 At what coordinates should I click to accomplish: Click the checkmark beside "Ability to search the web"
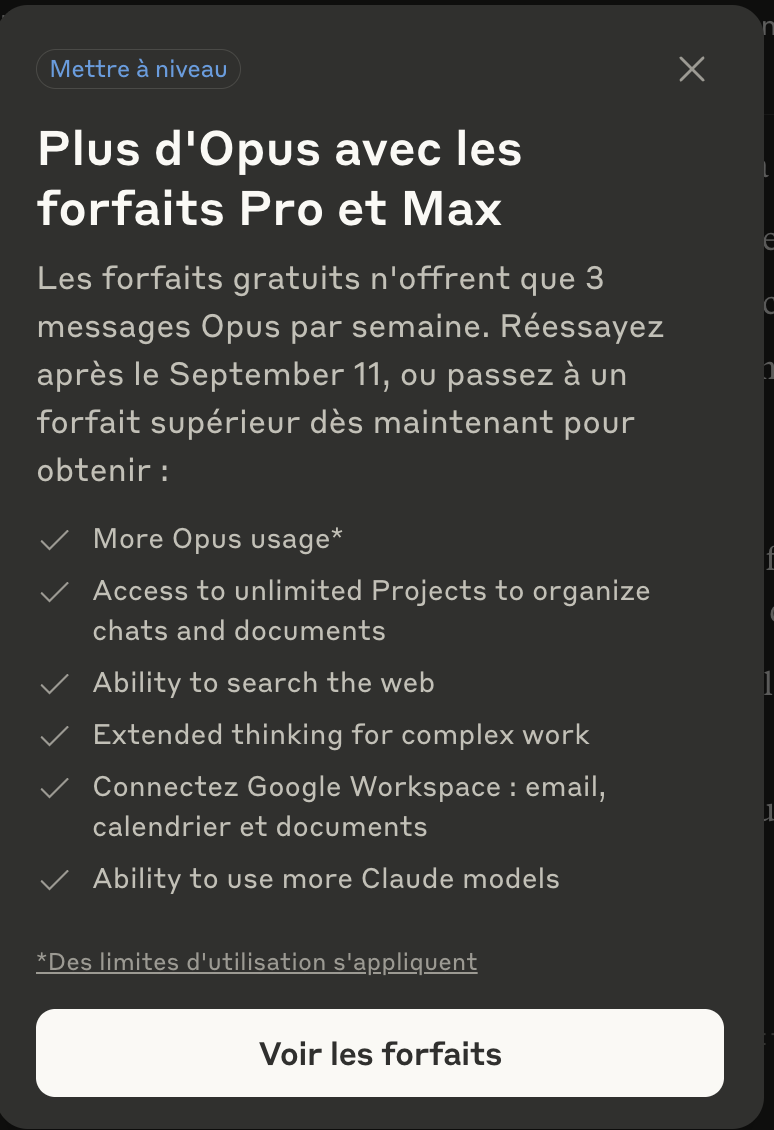coord(54,684)
